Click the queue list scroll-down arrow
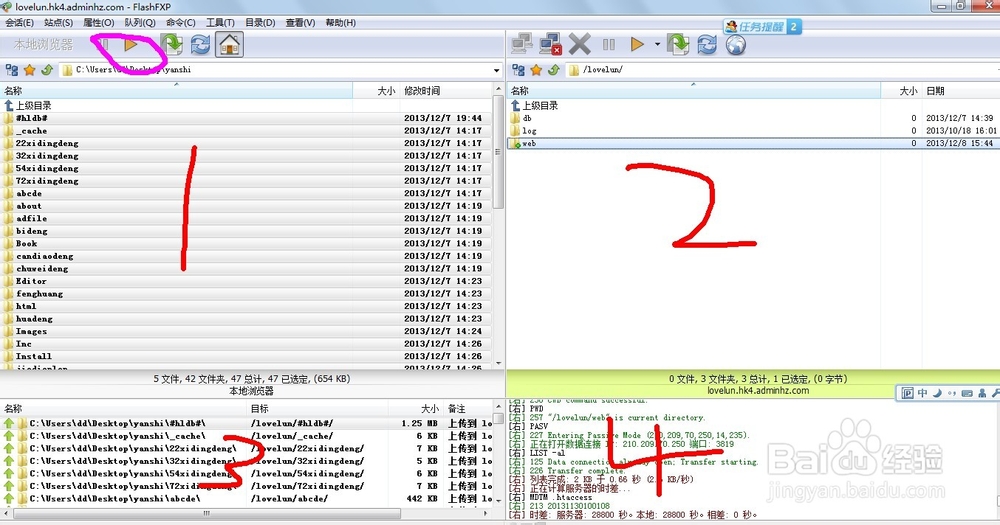Viewport: 1000px width, 525px height. 499,501
